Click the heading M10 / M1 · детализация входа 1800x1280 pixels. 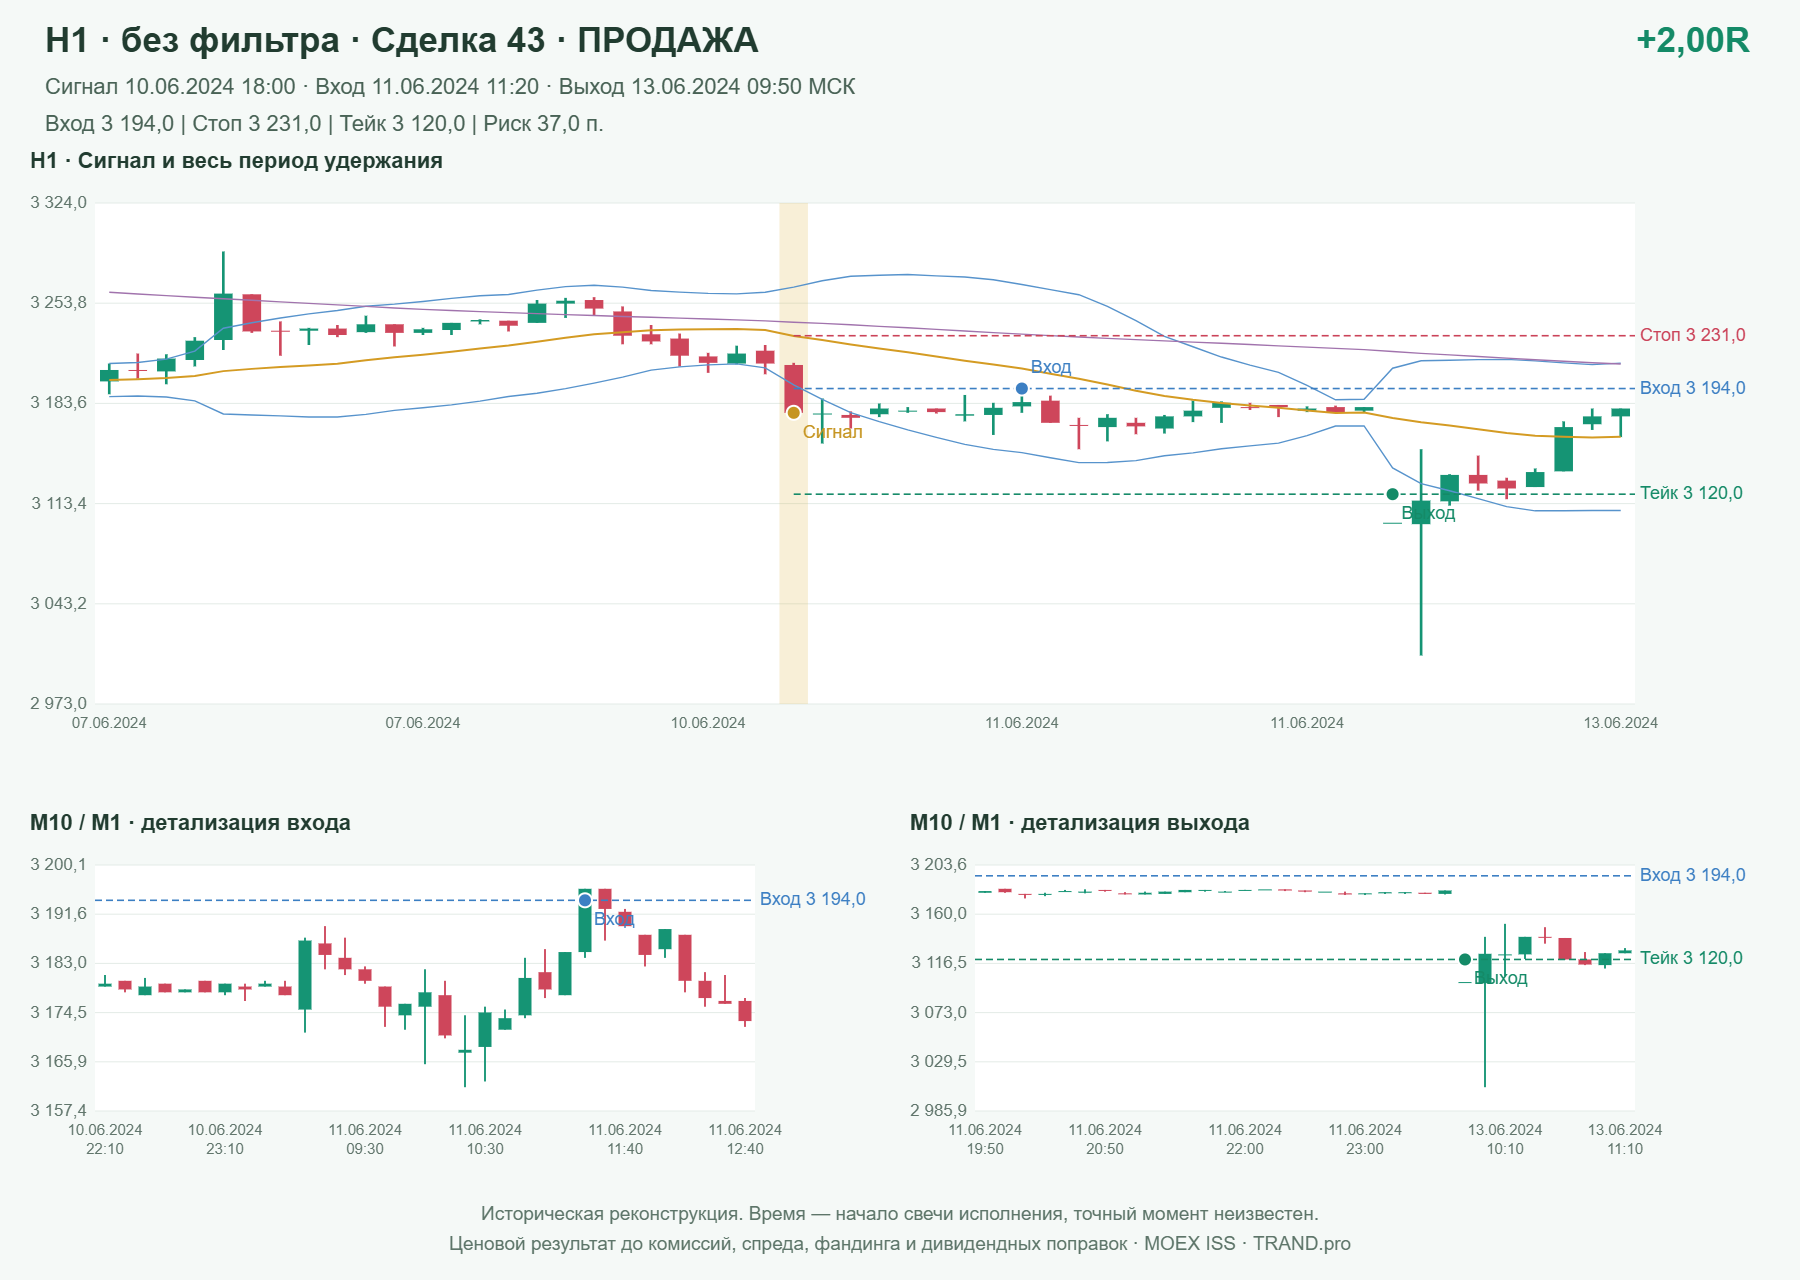tap(190, 823)
